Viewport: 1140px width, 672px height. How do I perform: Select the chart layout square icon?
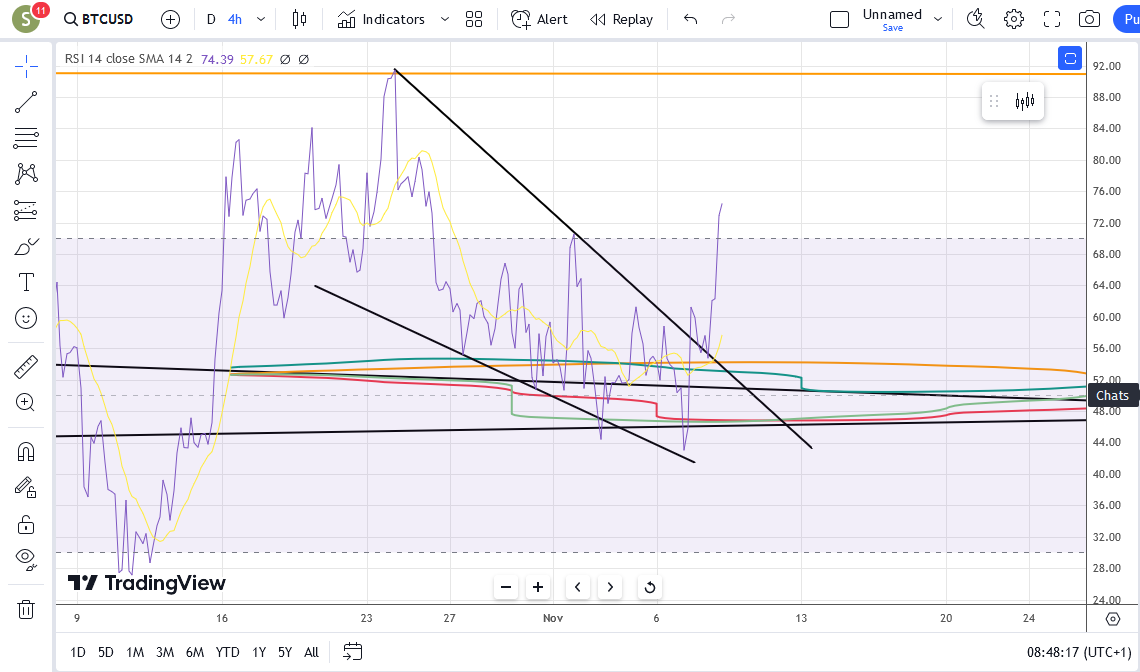pos(839,20)
